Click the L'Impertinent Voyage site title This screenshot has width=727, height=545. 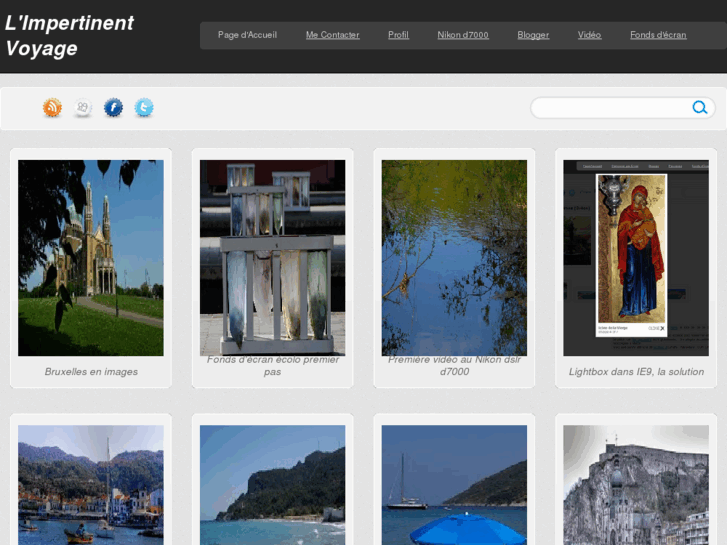(x=70, y=36)
